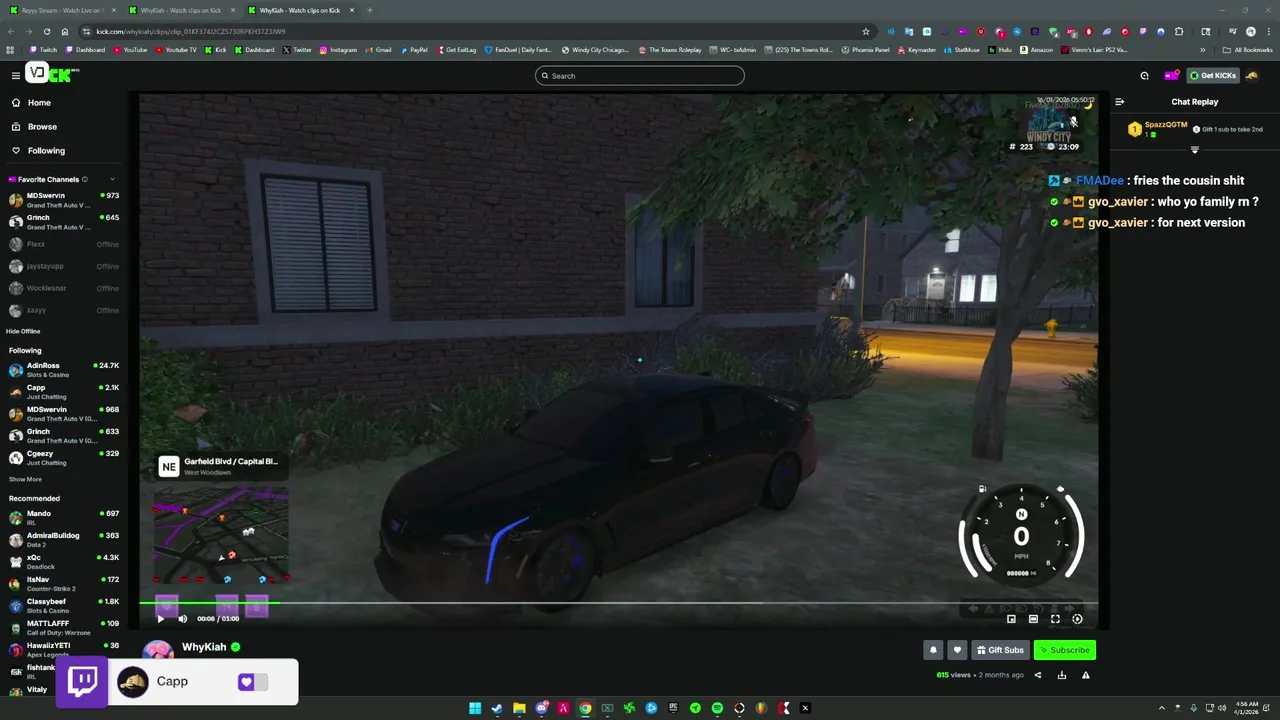This screenshot has height=720, width=1280.
Task: Download the clip
Action: tap(1061, 675)
